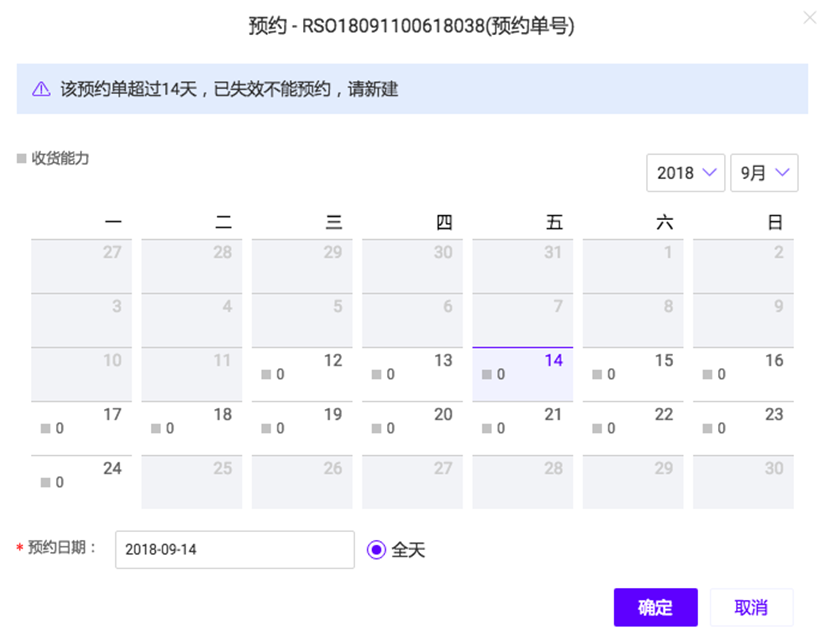This screenshot has height=641, width=825.
Task: Select September 13 date cell
Action: coord(412,374)
